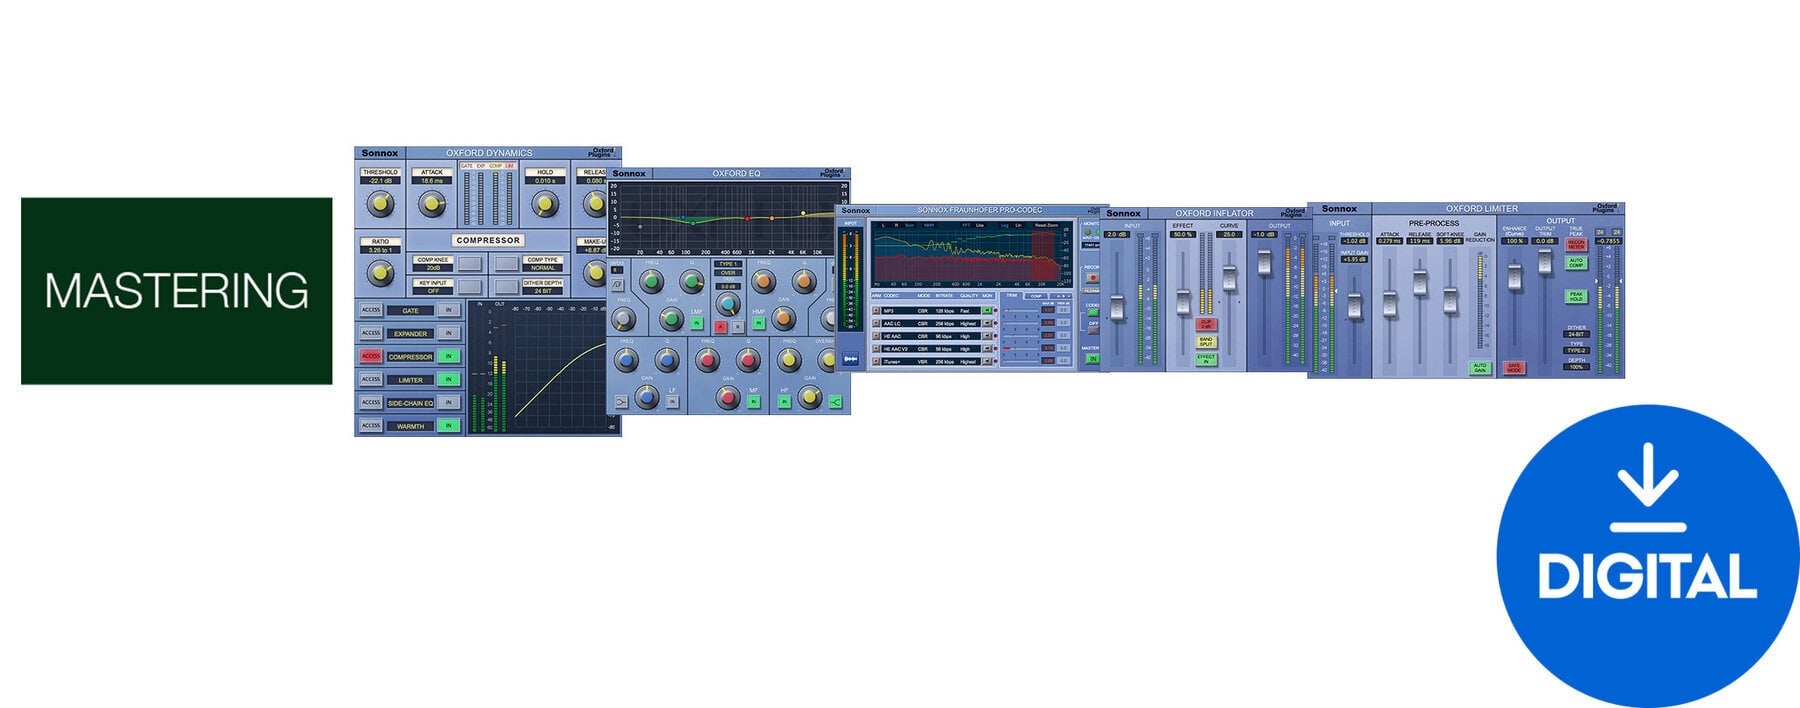The width and height of the screenshot is (1800, 708).
Task: Click the green LMF Freq knob in EQ
Action: [651, 281]
